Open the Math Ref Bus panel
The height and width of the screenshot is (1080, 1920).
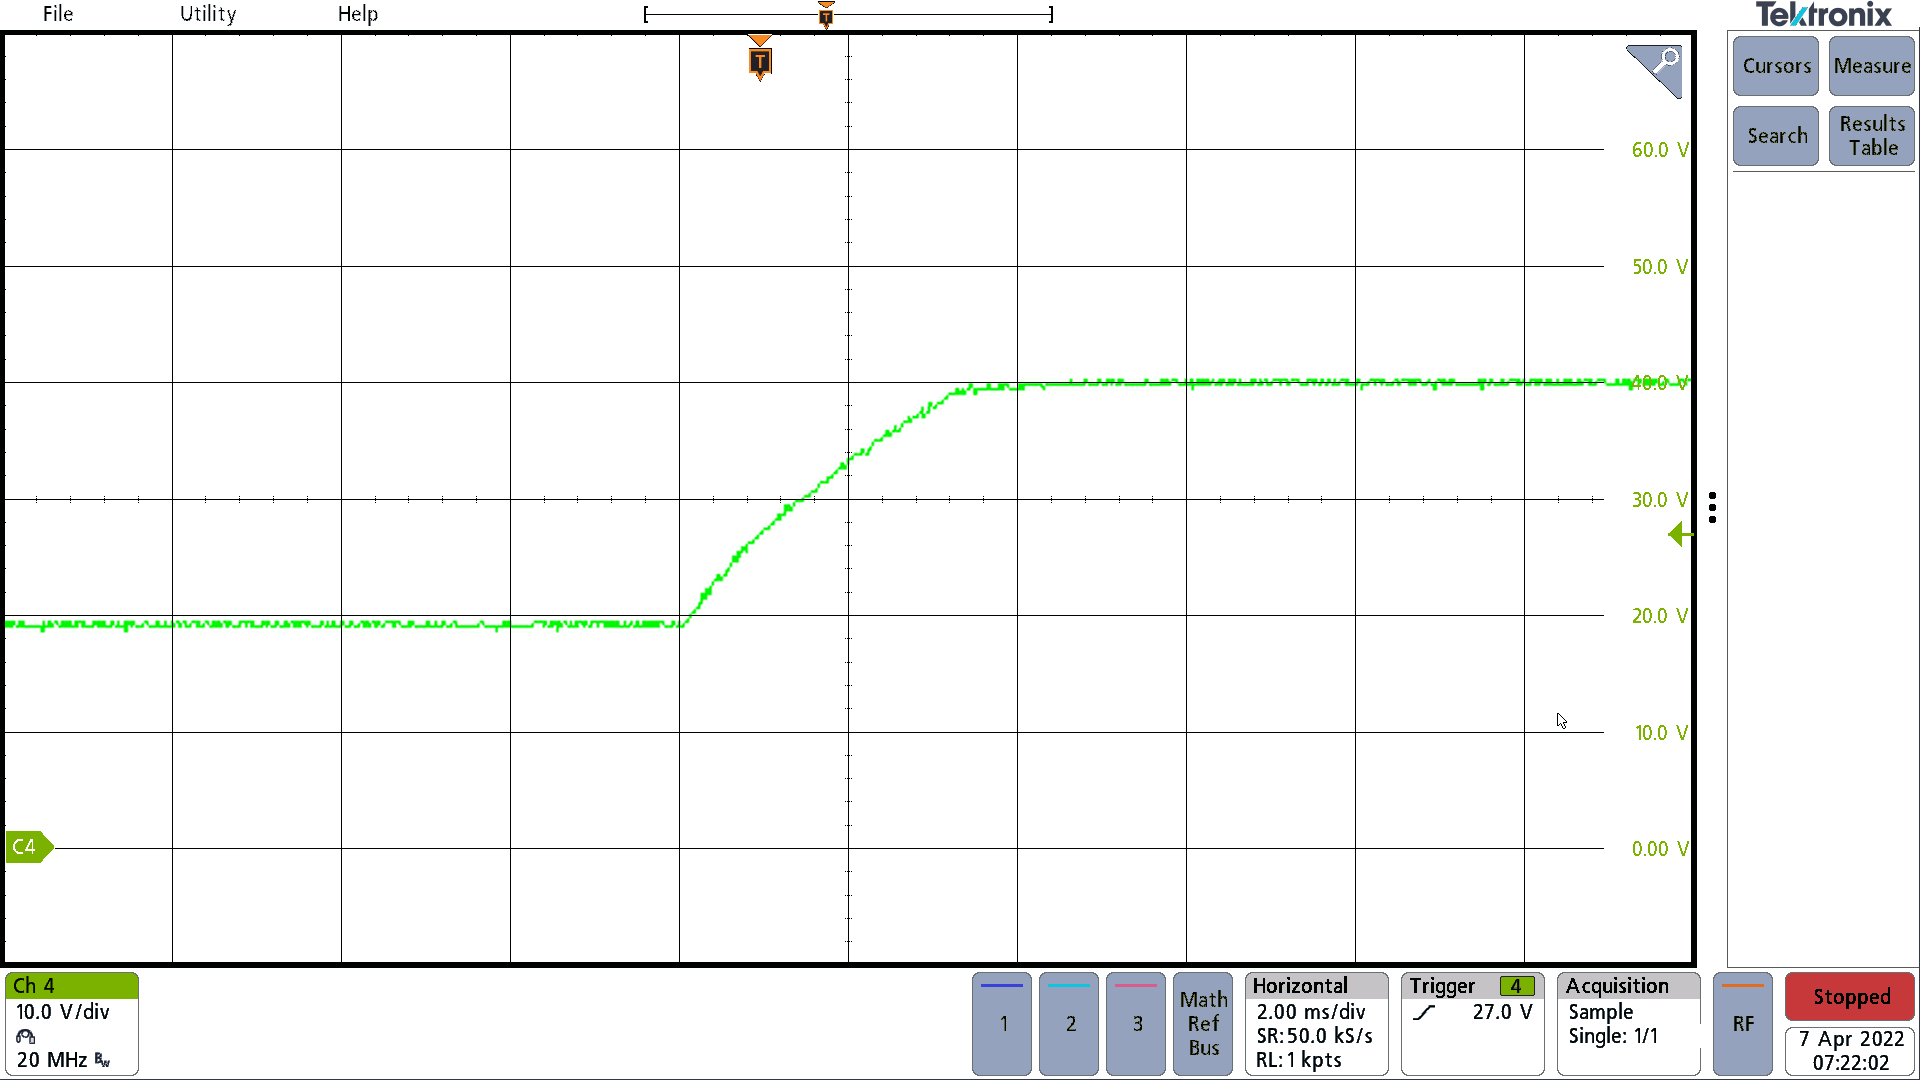[1203, 1024]
